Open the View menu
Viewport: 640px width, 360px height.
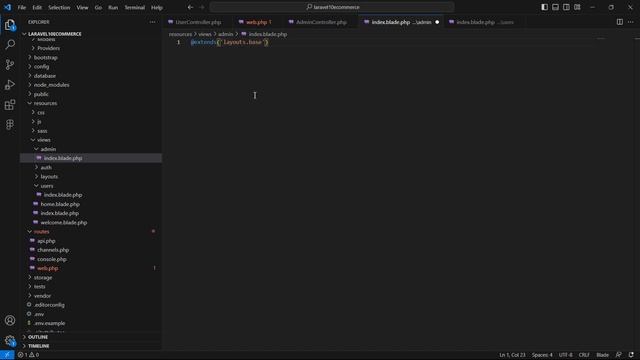82,7
